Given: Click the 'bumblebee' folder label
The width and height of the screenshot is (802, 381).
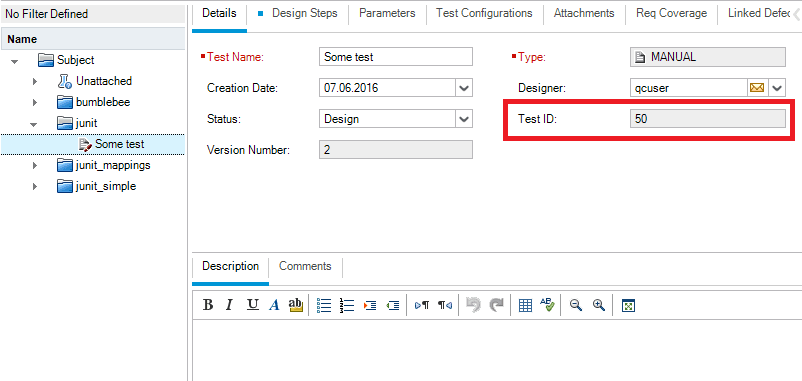Looking at the screenshot, I should pyautogui.click(x=103, y=102).
